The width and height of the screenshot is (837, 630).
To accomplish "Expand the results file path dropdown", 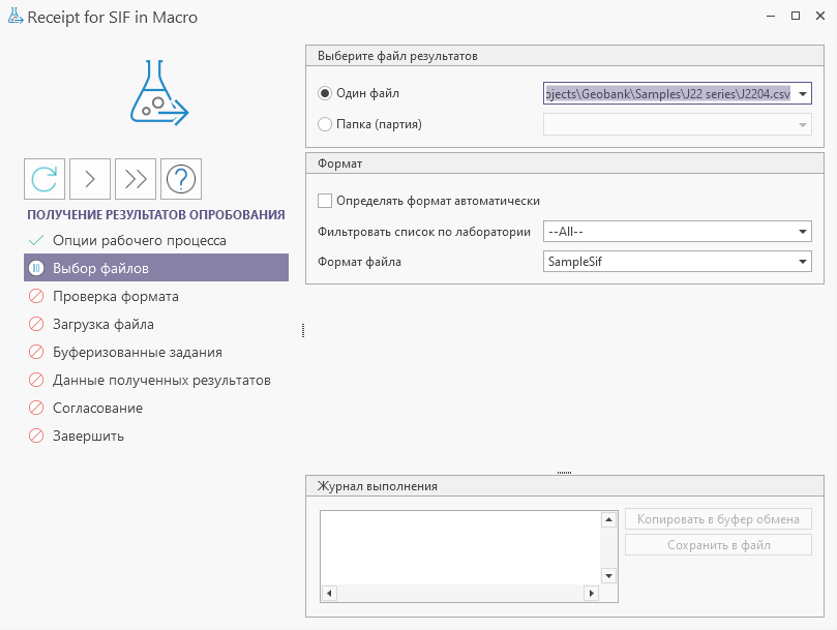I will (x=803, y=94).
